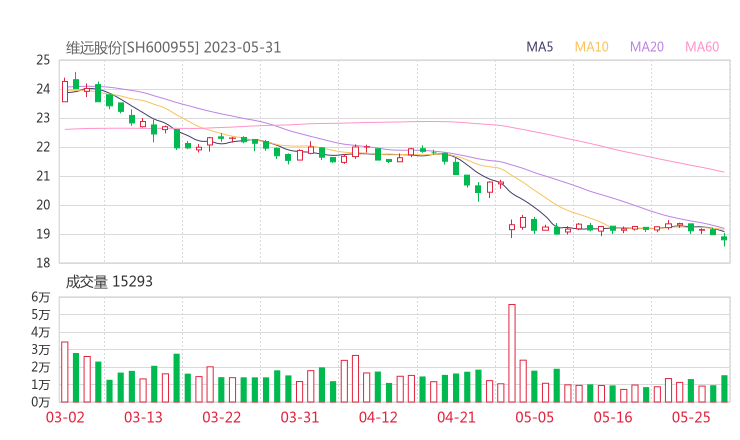Click the 05-16 date axis label
740x440 pixels.
(x=613, y=417)
